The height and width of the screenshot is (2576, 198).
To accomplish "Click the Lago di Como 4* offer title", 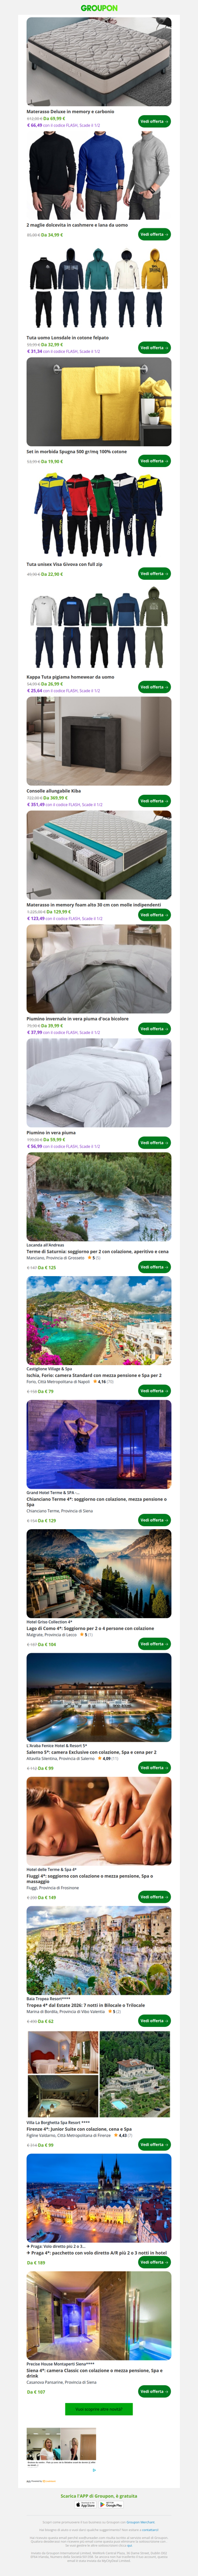I will pos(90,1628).
